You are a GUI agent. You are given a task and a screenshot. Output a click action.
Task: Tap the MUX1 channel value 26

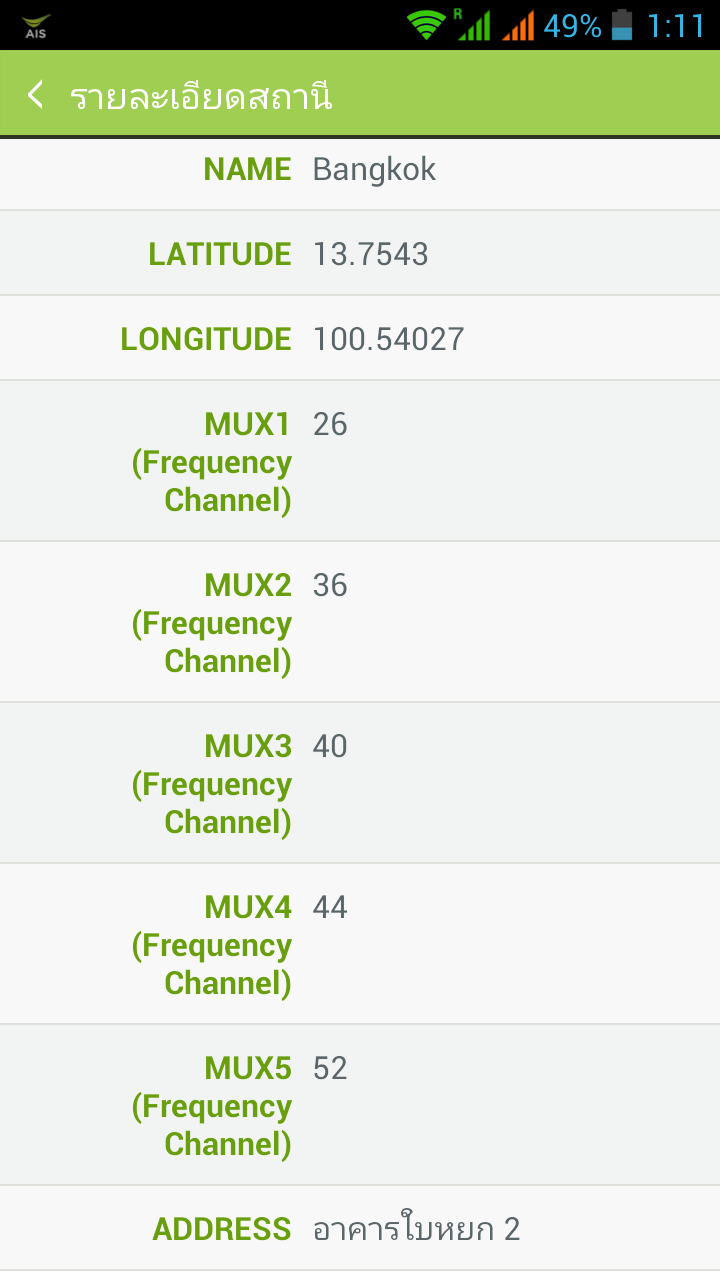330,424
